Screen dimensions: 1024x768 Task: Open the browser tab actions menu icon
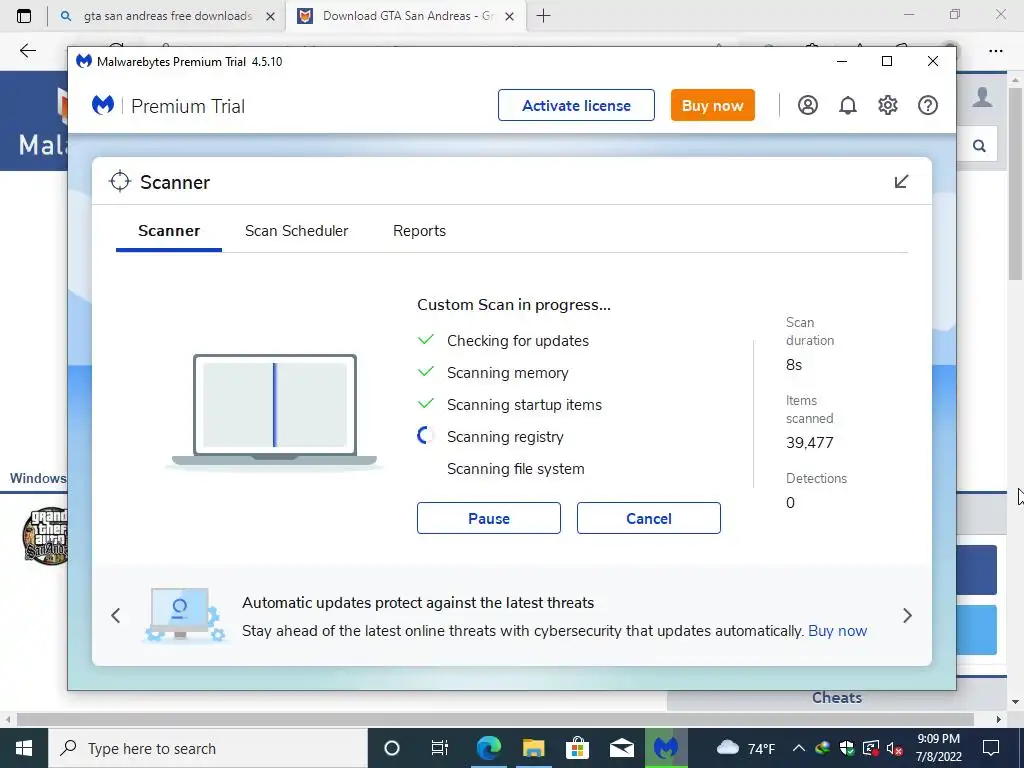tap(24, 16)
